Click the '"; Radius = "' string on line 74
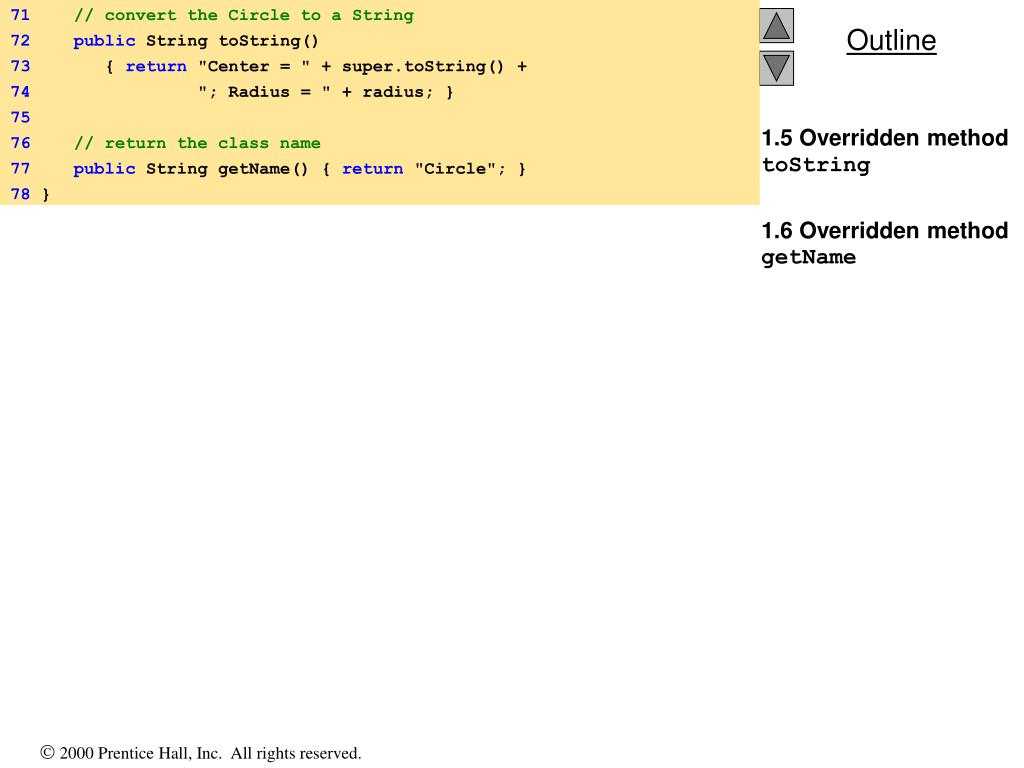1024x768 pixels. (x=264, y=92)
